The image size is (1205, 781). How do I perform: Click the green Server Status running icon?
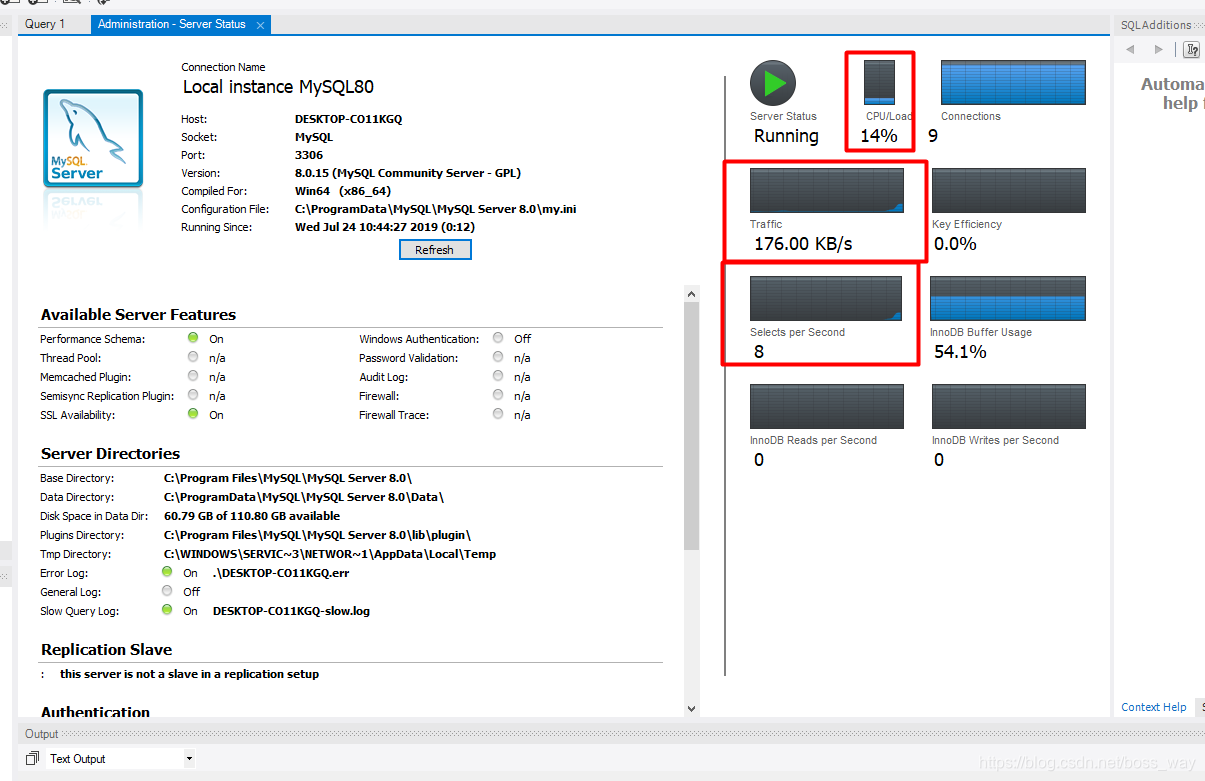coord(773,83)
